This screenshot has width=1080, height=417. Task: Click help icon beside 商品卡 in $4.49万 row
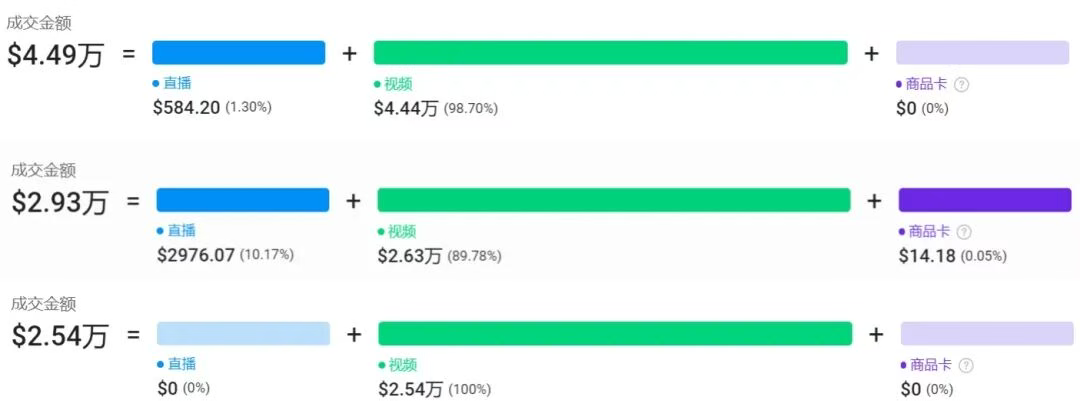(962, 85)
